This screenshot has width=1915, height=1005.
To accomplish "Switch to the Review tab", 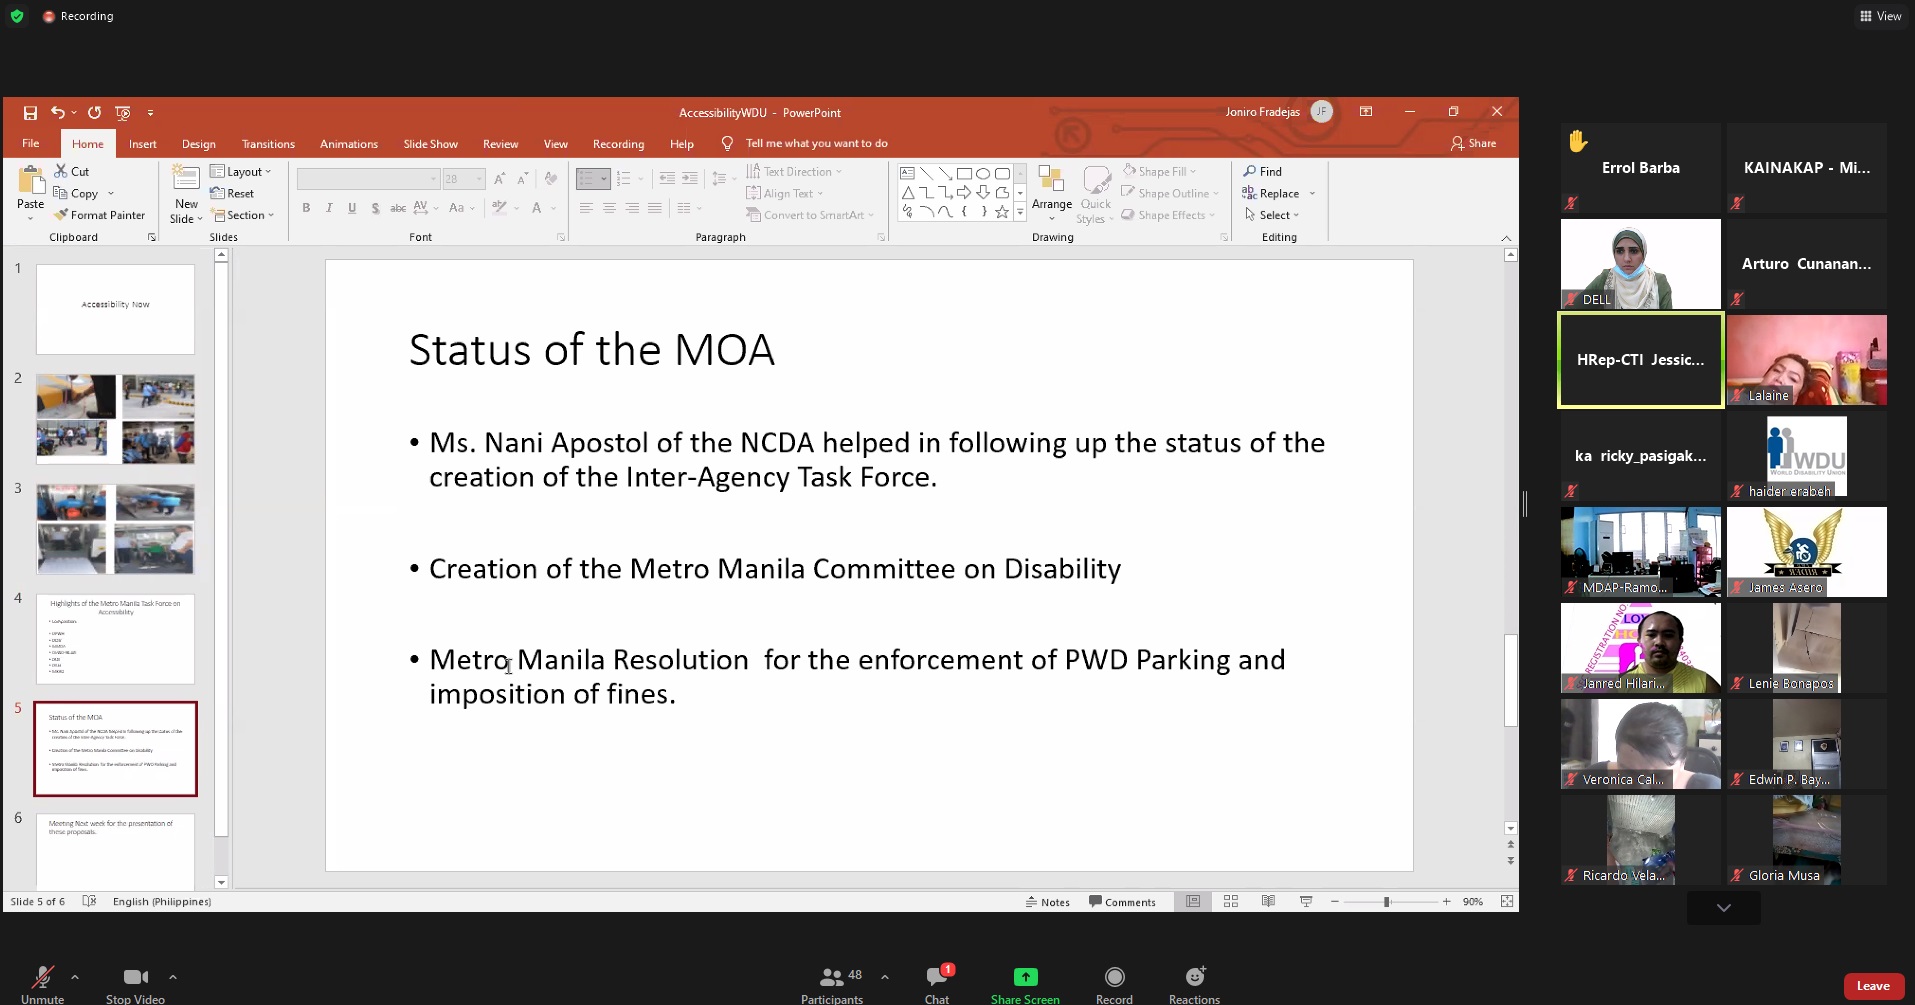I will coord(500,143).
